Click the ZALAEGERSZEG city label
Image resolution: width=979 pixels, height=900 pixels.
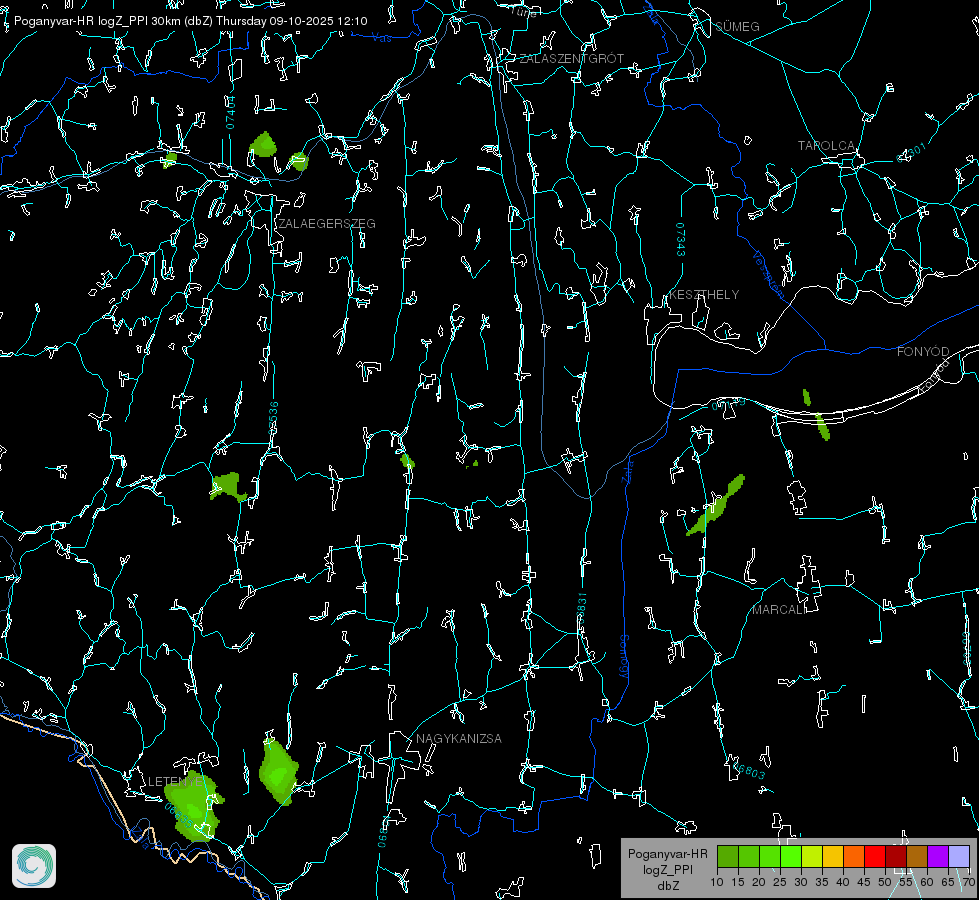click(327, 224)
